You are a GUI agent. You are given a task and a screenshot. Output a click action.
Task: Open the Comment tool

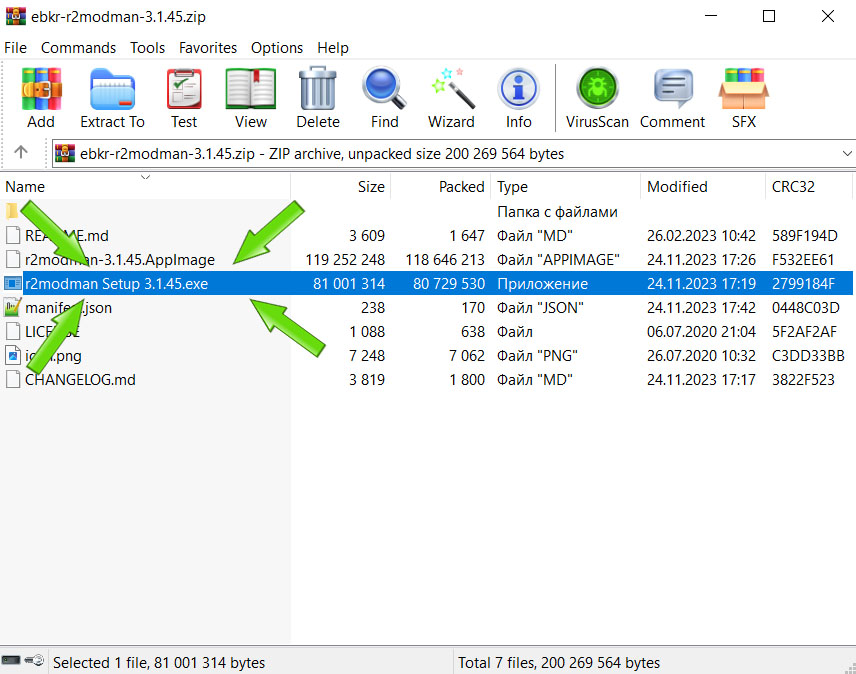pos(673,88)
